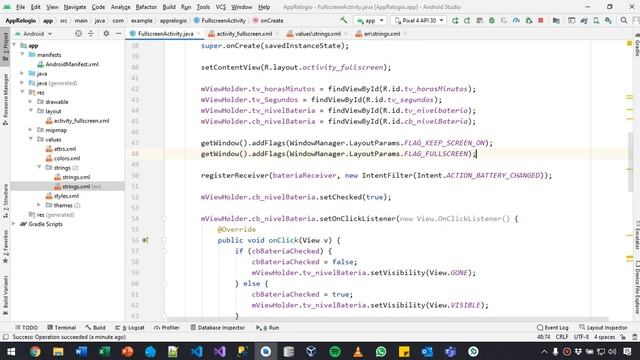Image resolution: width=640 pixels, height=360 pixels.
Task: Open the Android project view dropdown
Action: click(33, 33)
